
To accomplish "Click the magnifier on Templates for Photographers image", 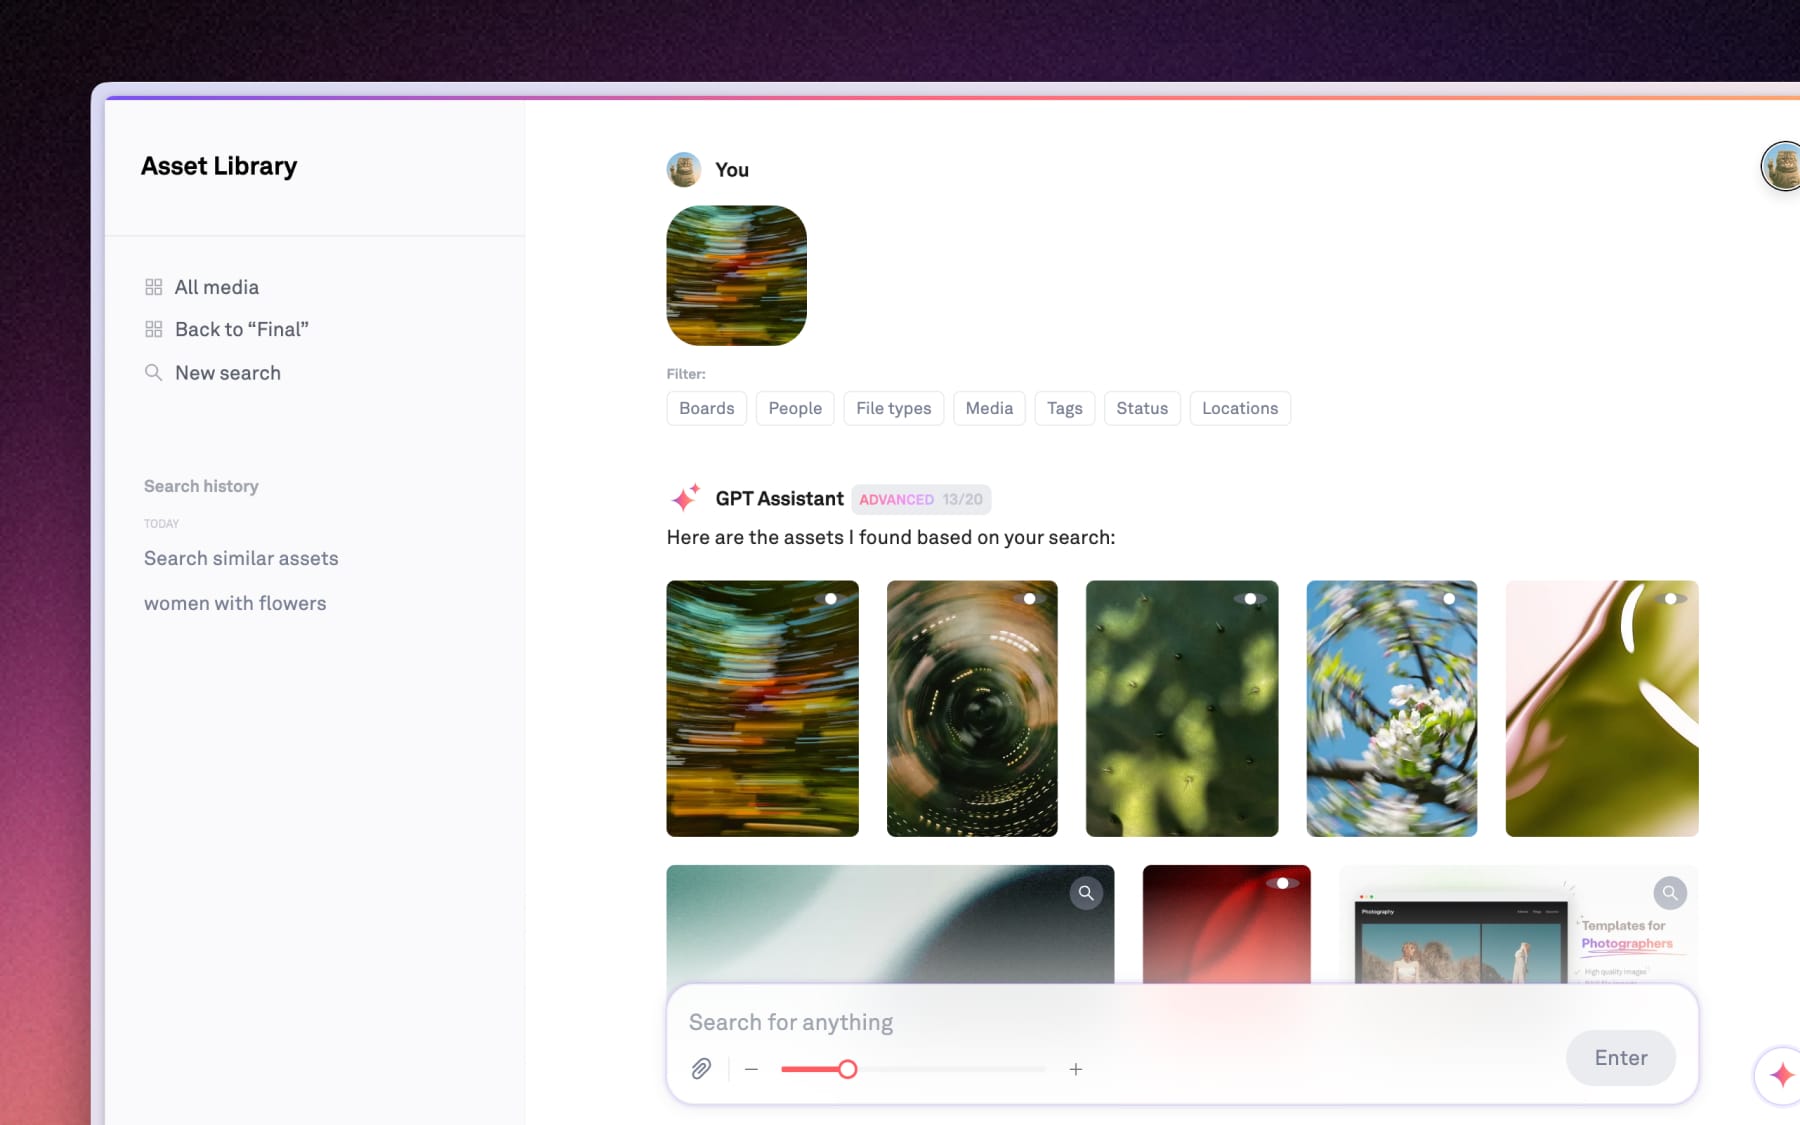I will pos(1670,893).
